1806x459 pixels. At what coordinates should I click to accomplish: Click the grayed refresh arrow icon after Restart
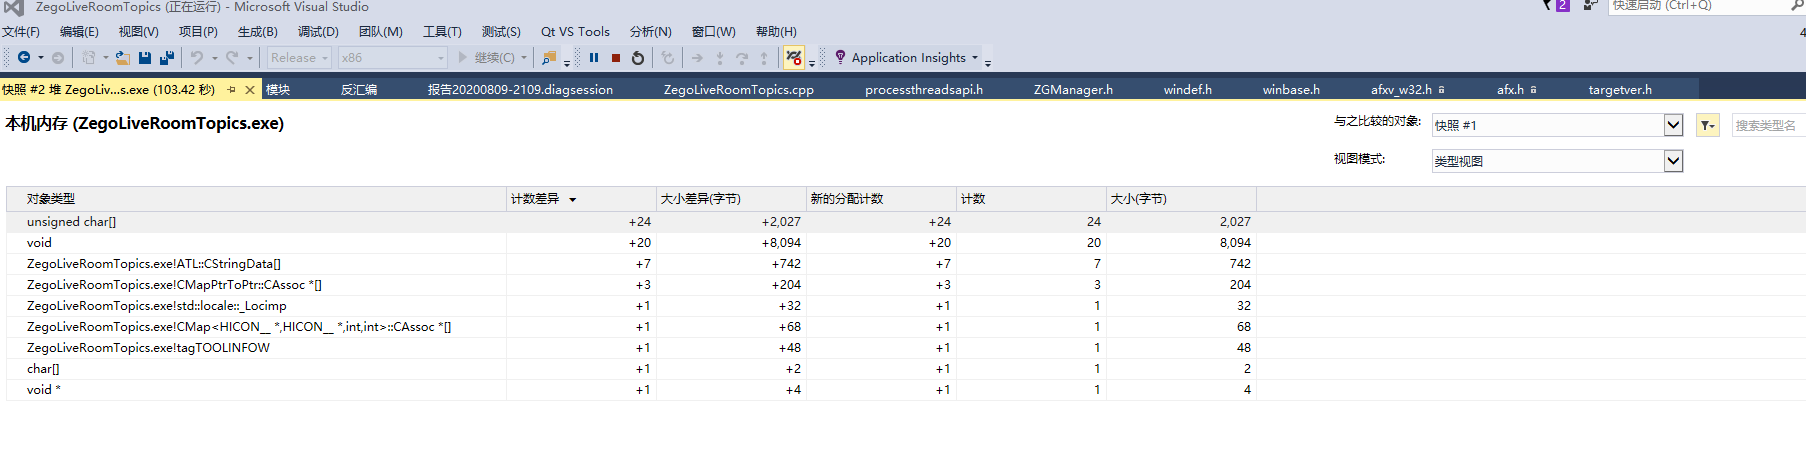tap(668, 58)
